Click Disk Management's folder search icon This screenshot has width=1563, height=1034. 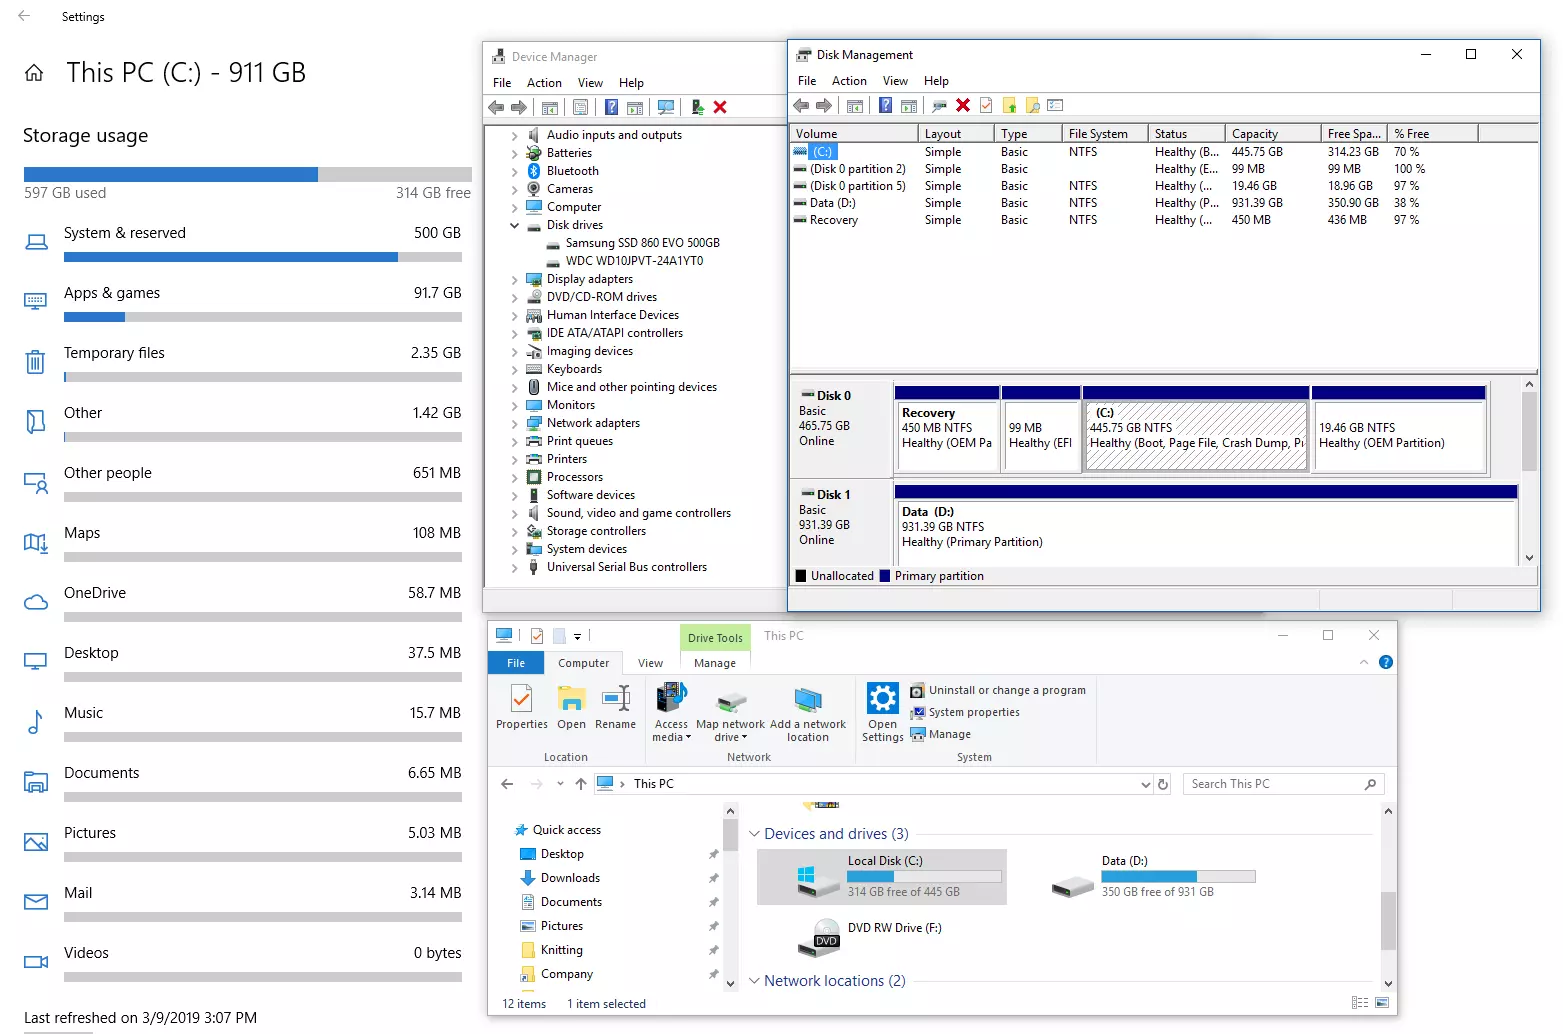(x=1033, y=105)
